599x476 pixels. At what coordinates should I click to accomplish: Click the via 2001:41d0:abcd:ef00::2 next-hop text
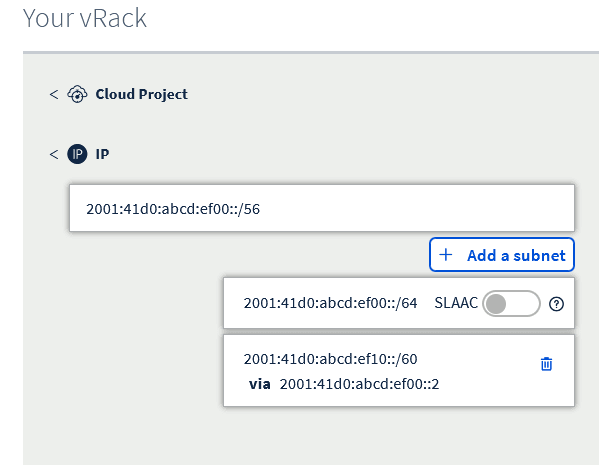point(344,384)
